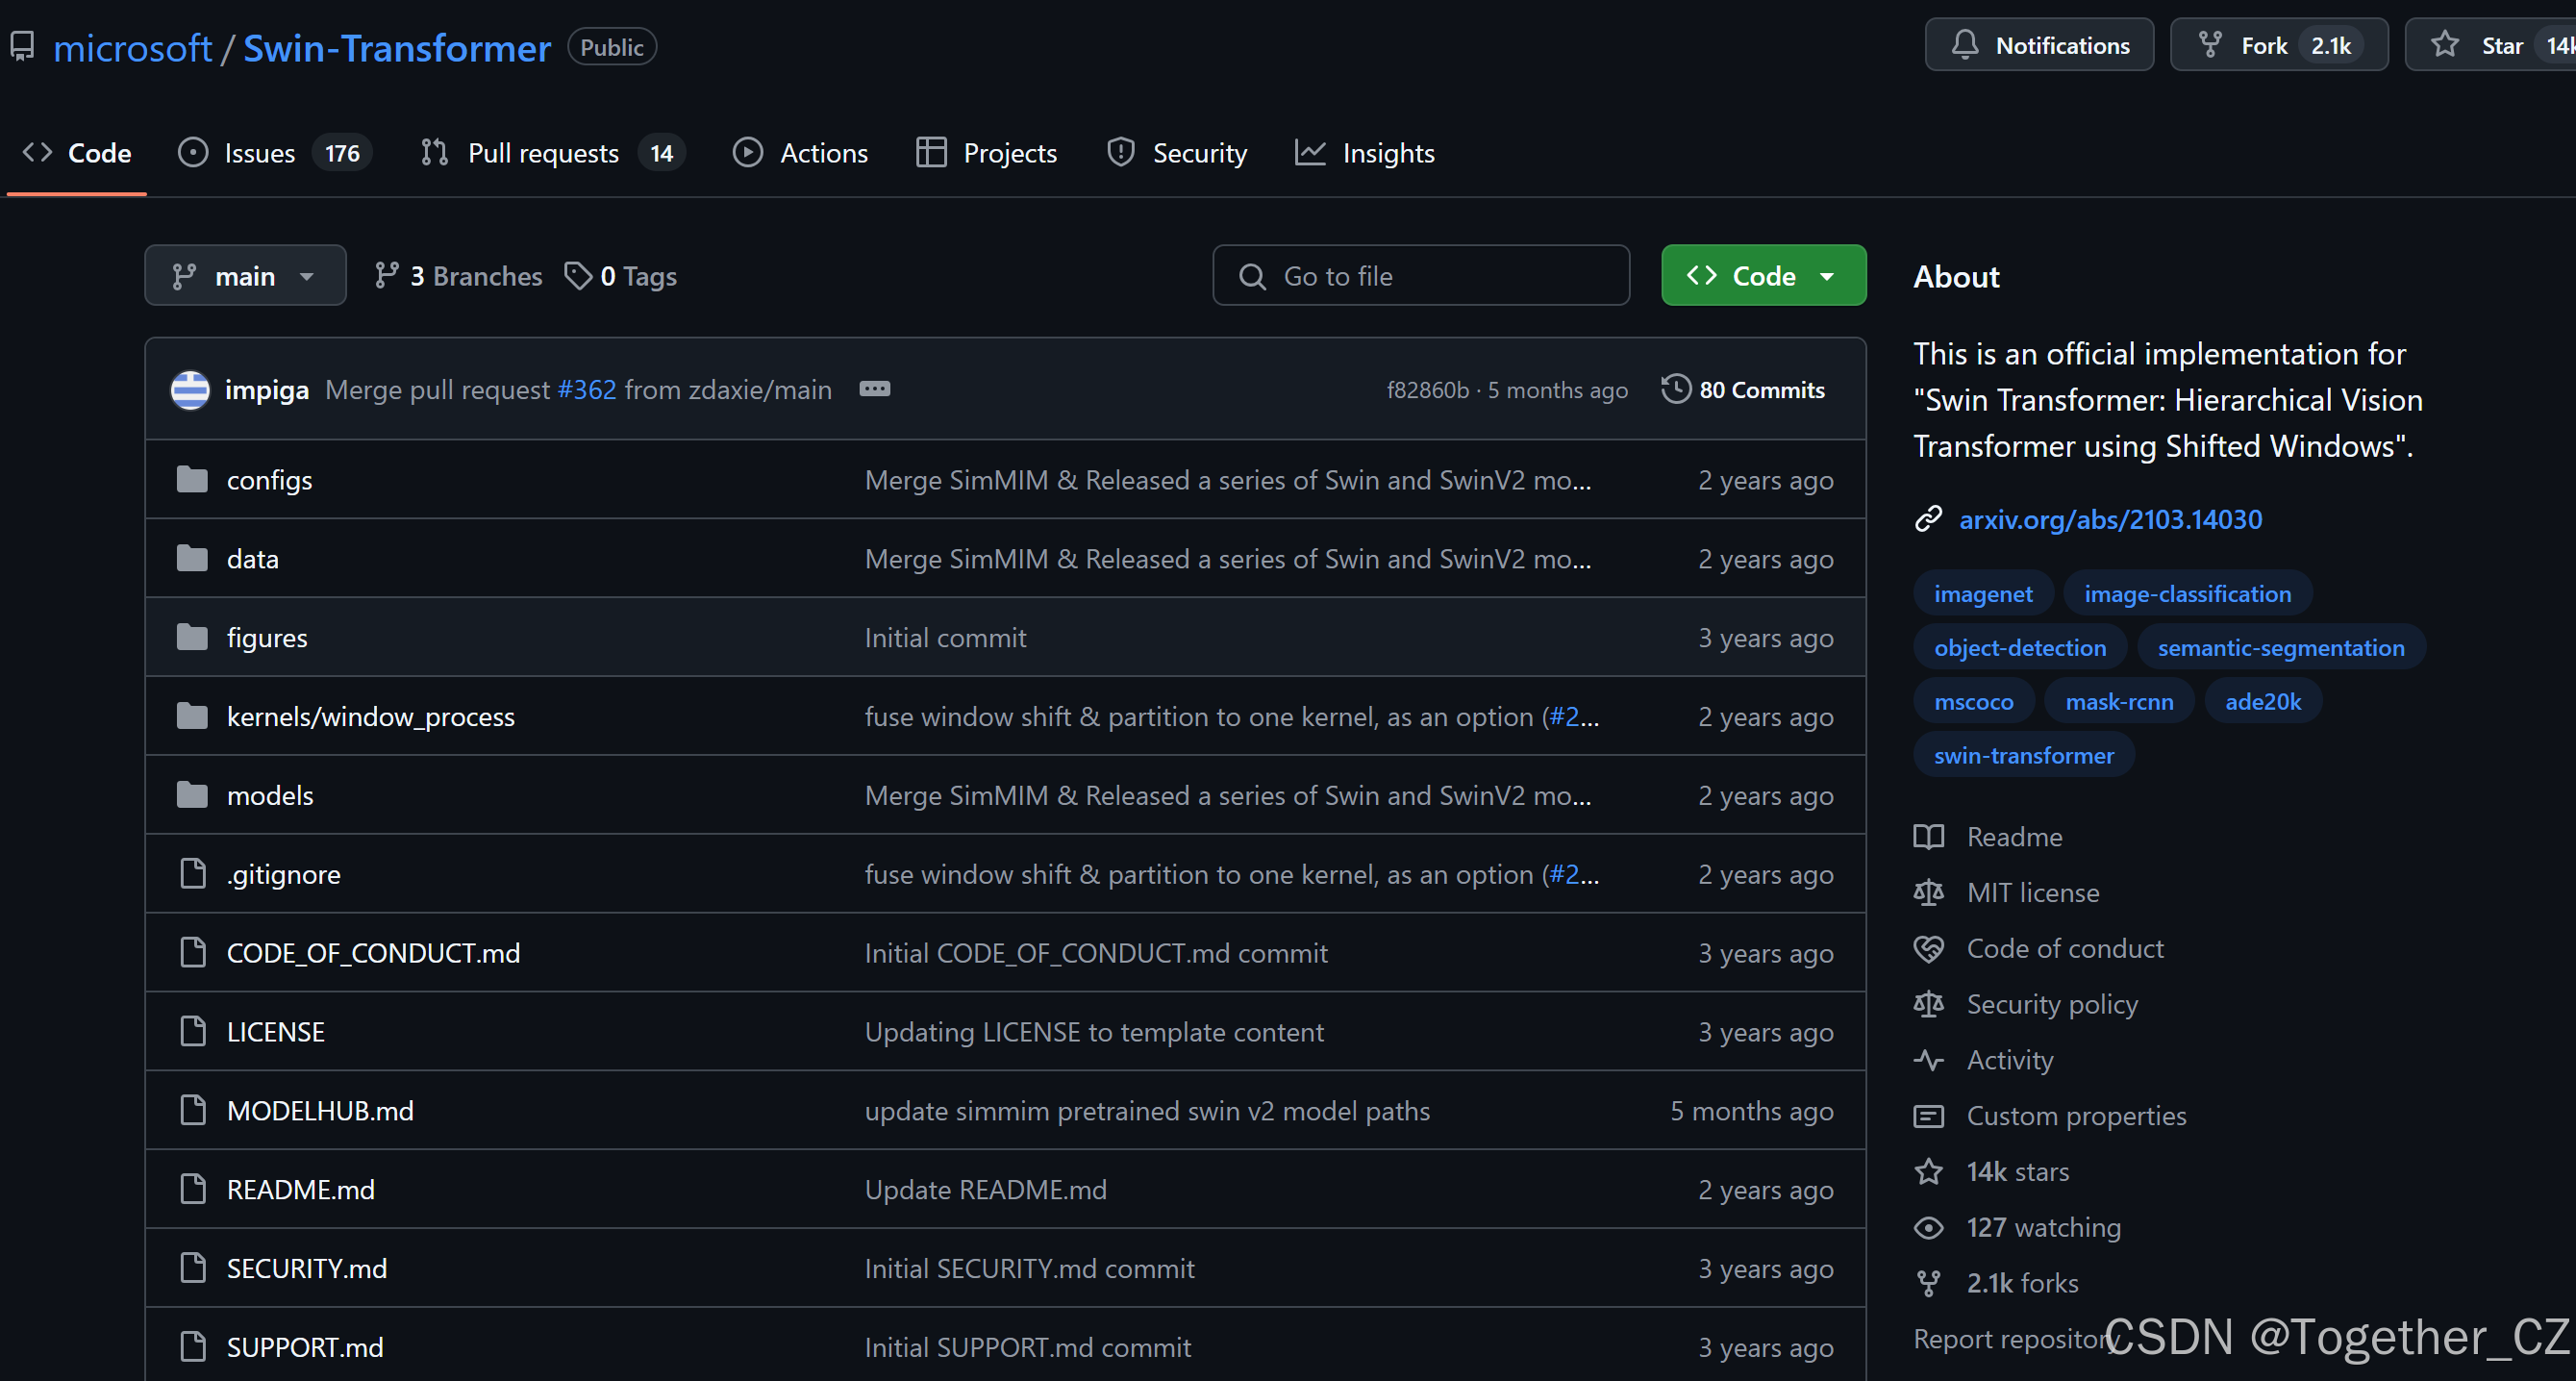Screen dimensions: 2576x1381
Task: View the 3 Branches link
Action: (458, 276)
